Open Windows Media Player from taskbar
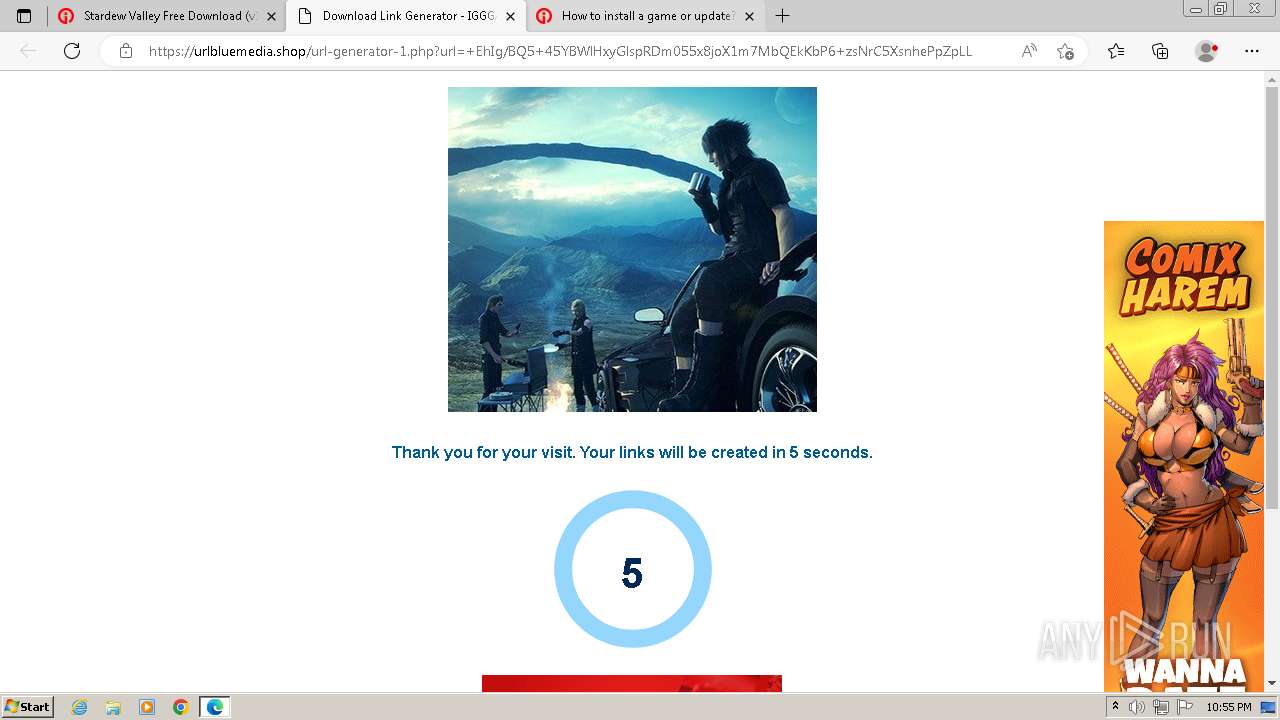This screenshot has width=1280, height=720. tap(147, 707)
